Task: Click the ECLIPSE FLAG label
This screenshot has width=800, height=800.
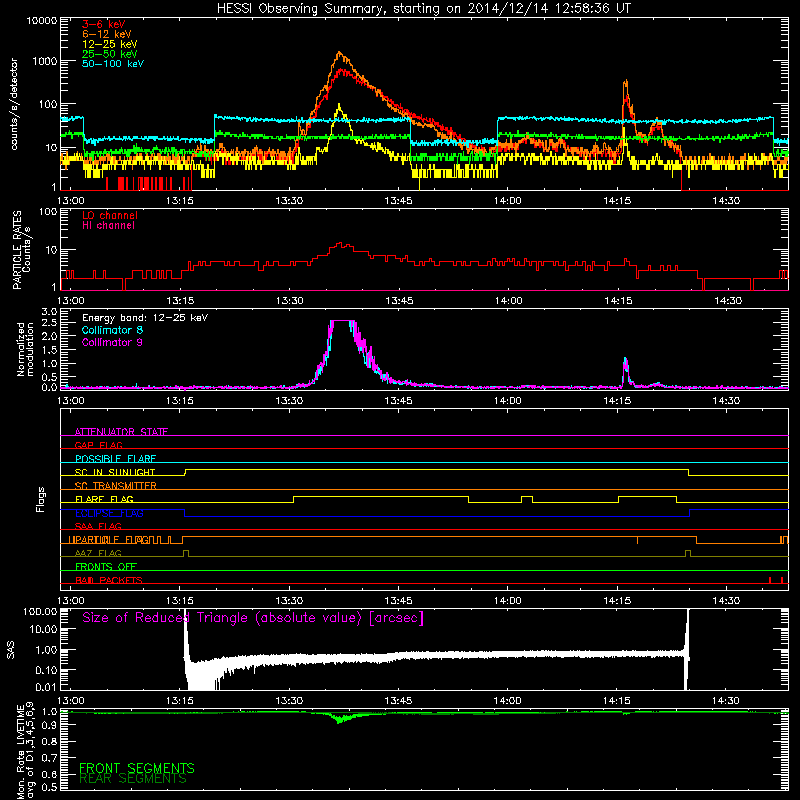Action: [109, 513]
